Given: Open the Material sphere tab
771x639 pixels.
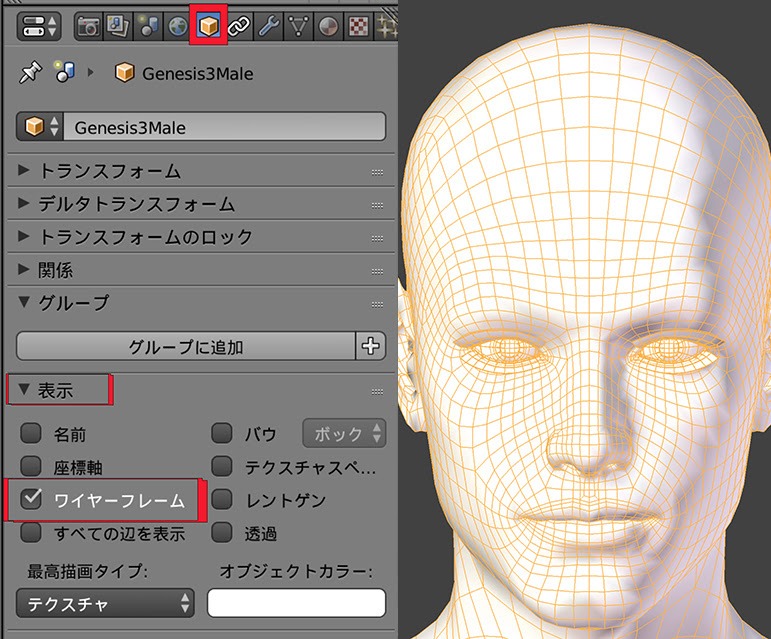Looking at the screenshot, I should click(327, 24).
